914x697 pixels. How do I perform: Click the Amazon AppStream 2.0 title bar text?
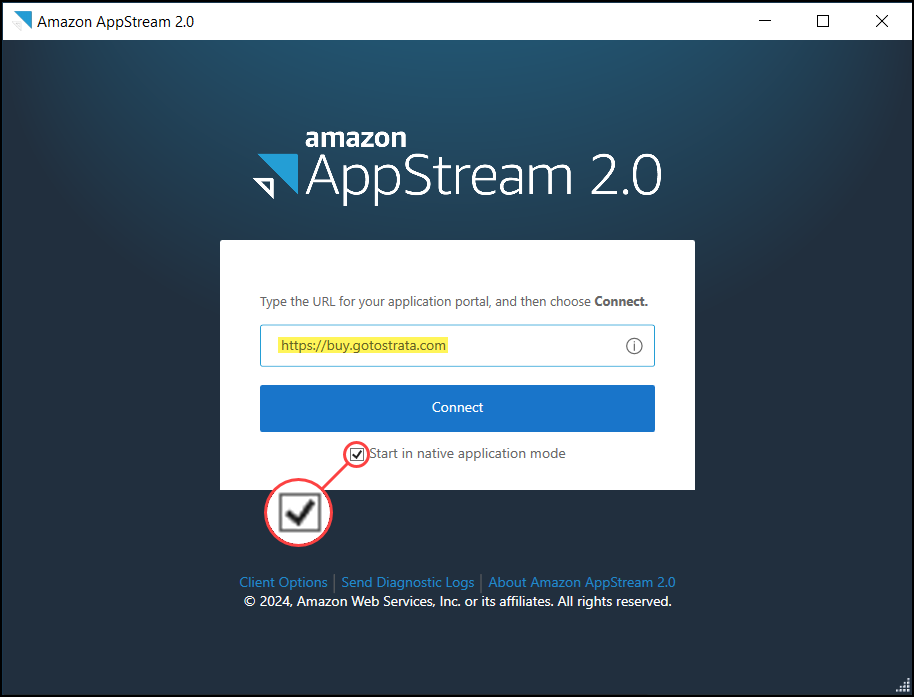(x=113, y=20)
